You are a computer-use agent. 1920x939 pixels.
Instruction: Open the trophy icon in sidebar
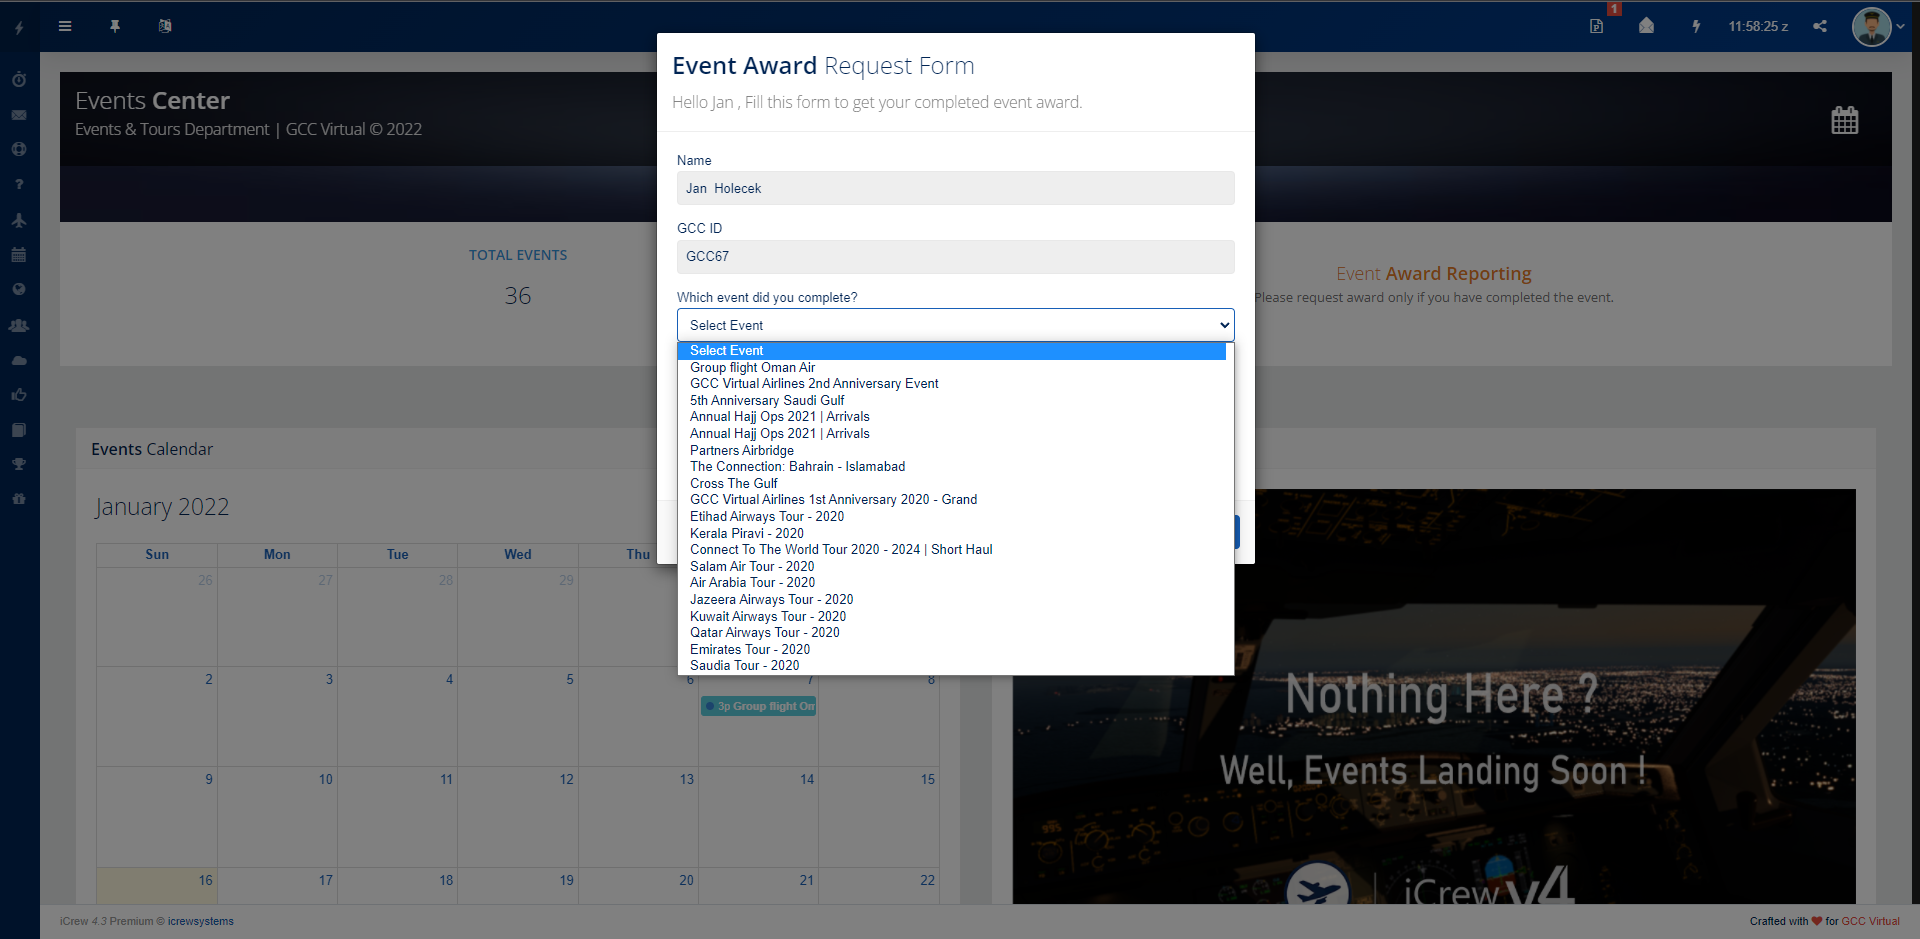click(x=19, y=464)
